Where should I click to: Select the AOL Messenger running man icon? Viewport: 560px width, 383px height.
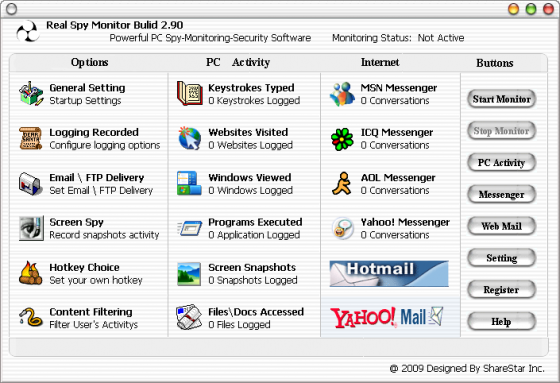coord(342,183)
